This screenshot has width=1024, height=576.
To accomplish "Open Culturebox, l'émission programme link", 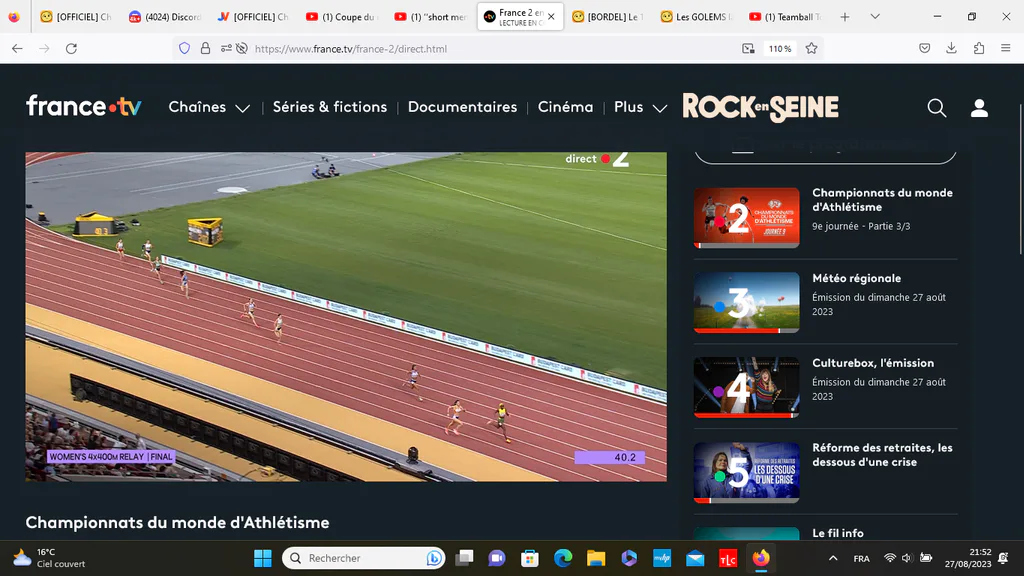I will [x=872, y=363].
